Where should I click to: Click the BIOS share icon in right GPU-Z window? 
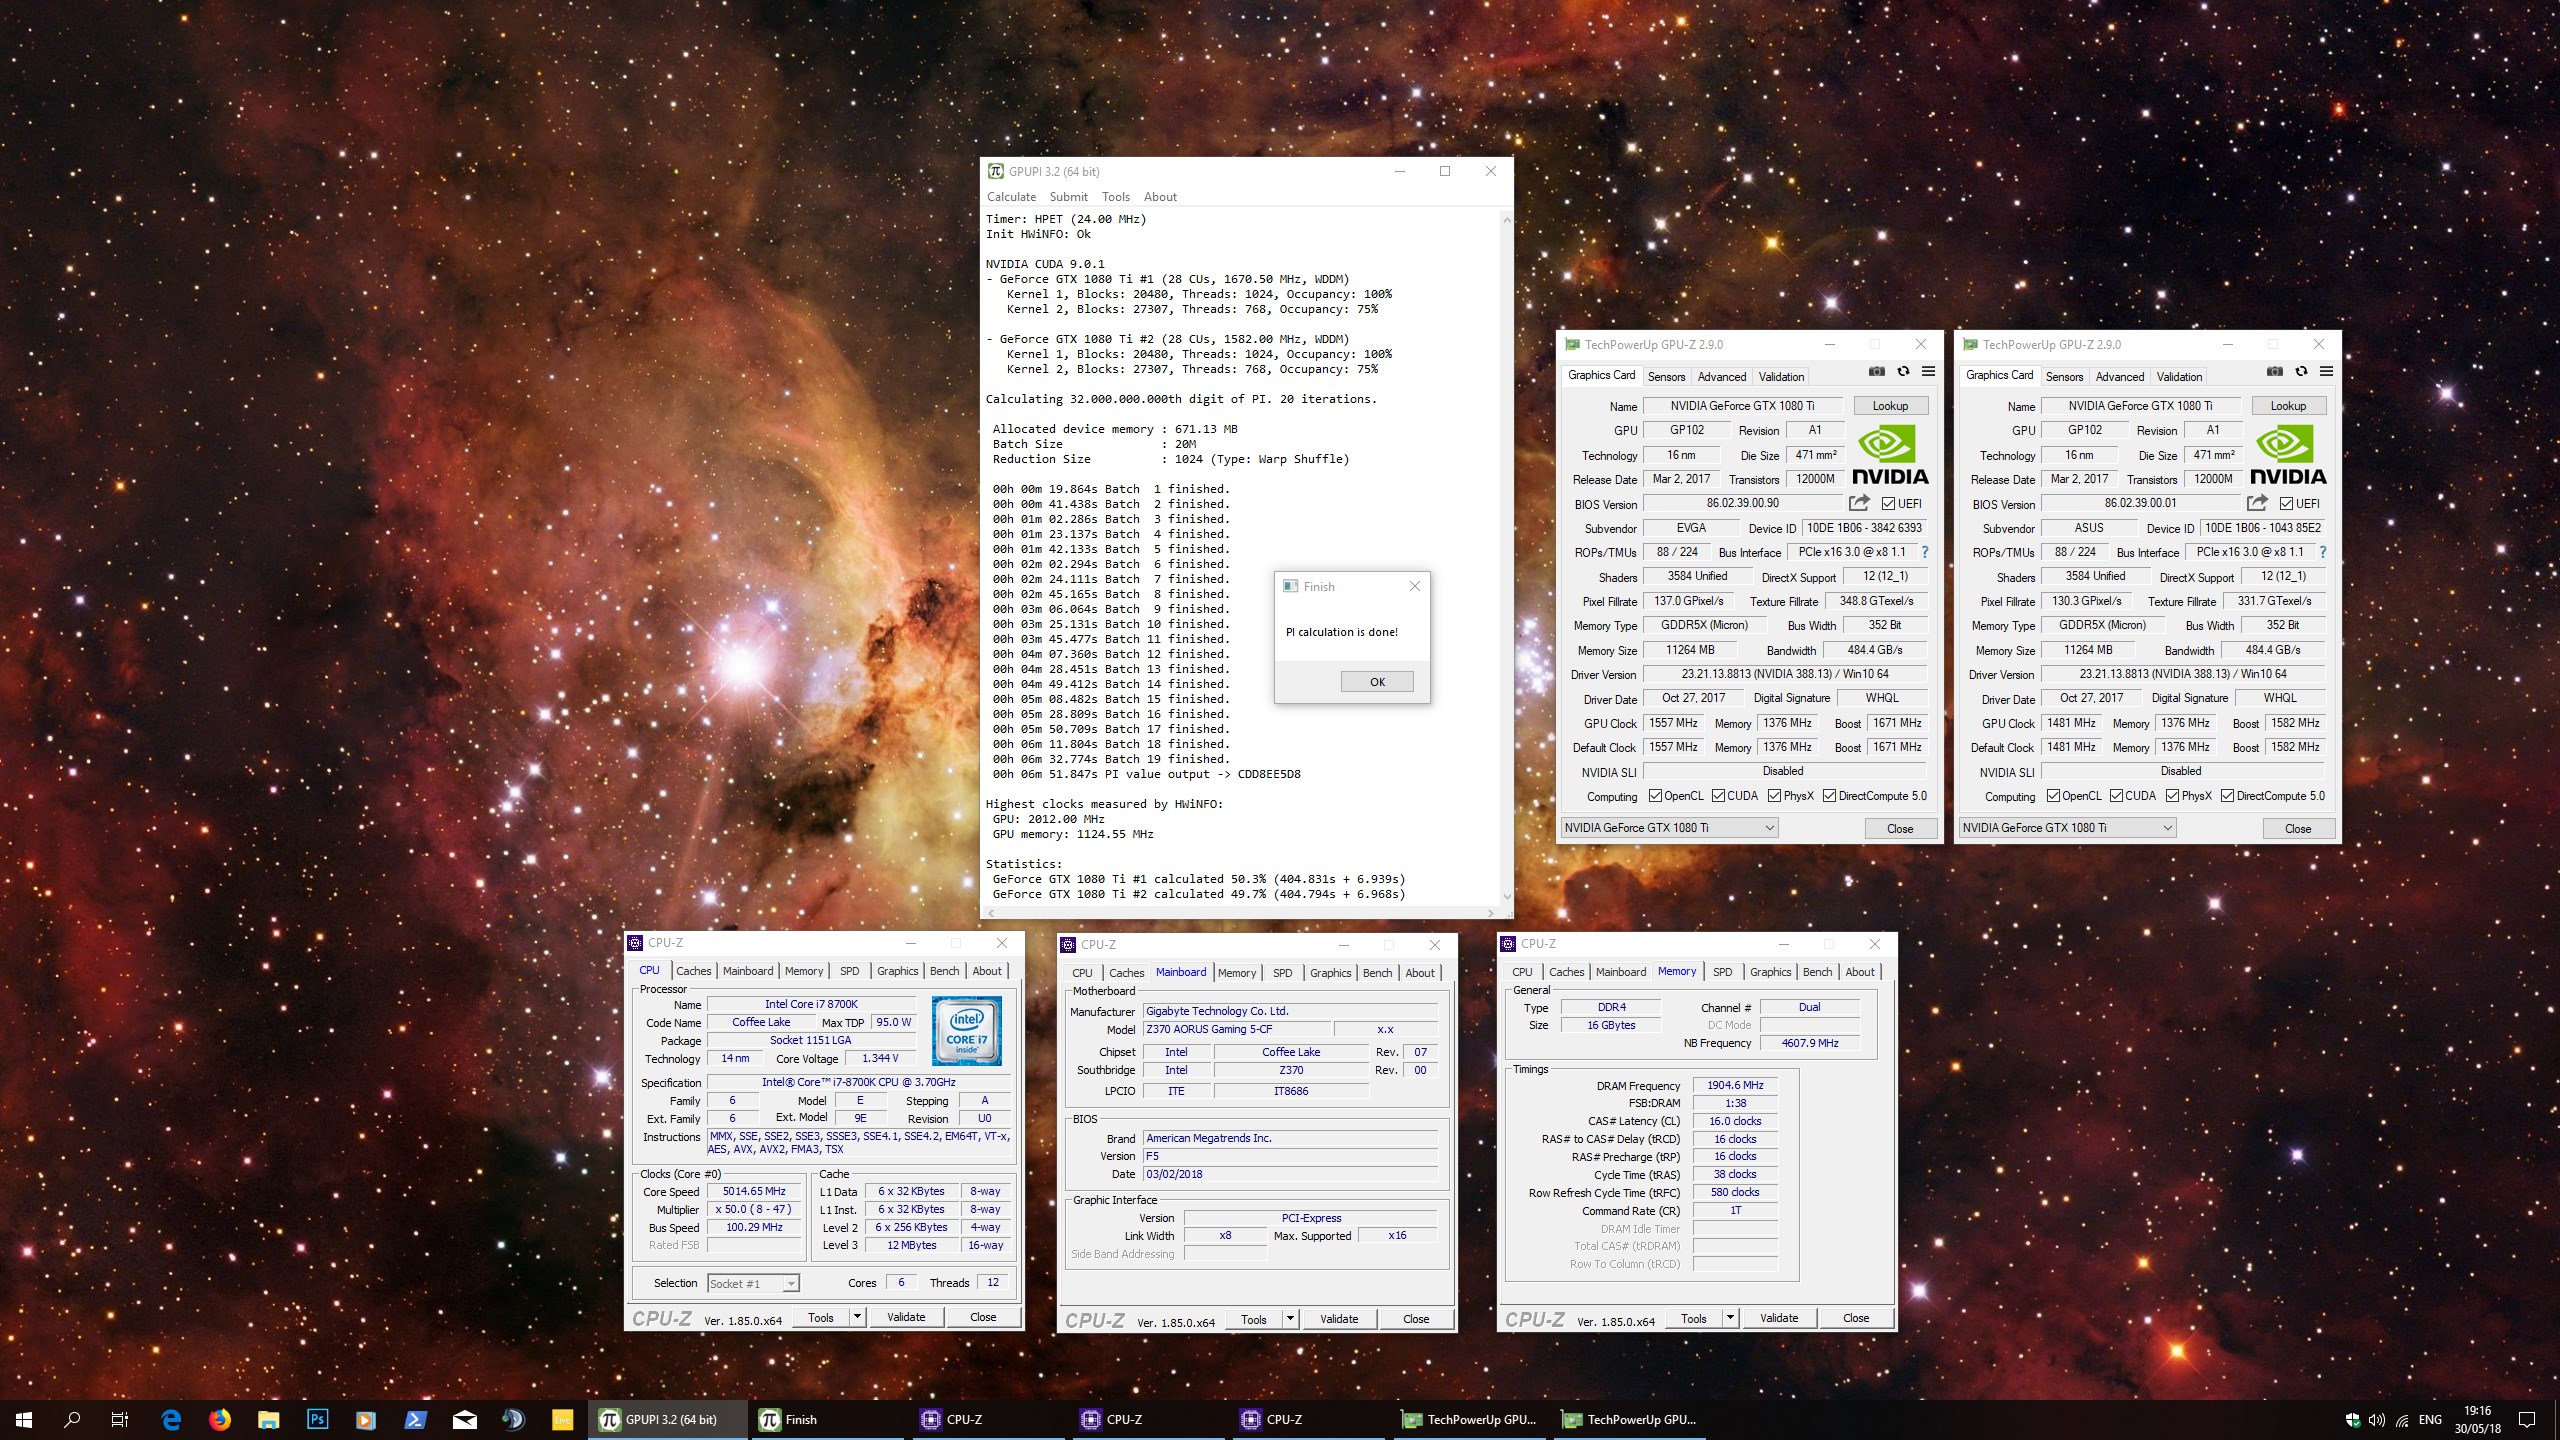coord(2257,503)
